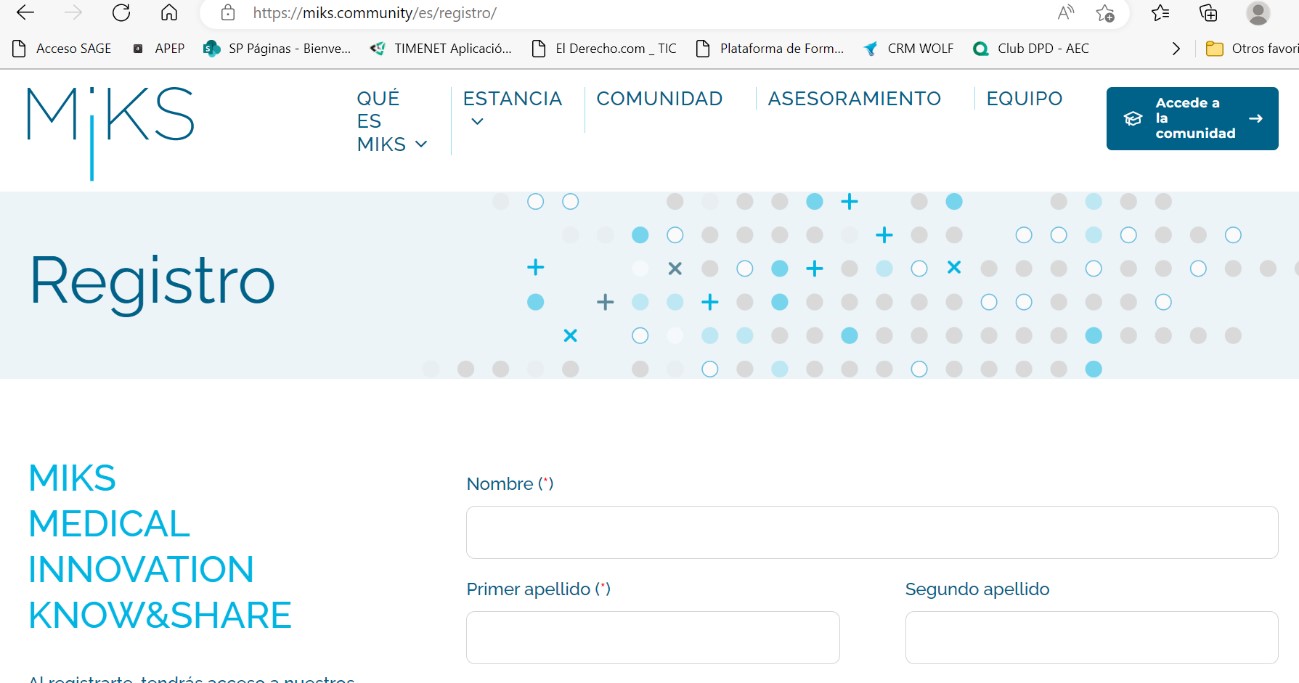Click the Segundo apellido text box
1299x683 pixels.
click(1091, 637)
